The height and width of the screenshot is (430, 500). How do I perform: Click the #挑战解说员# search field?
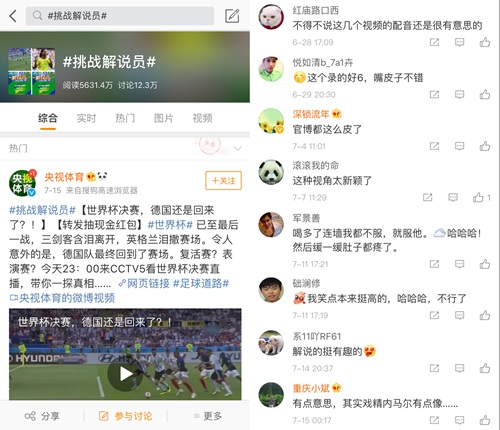tap(120, 16)
